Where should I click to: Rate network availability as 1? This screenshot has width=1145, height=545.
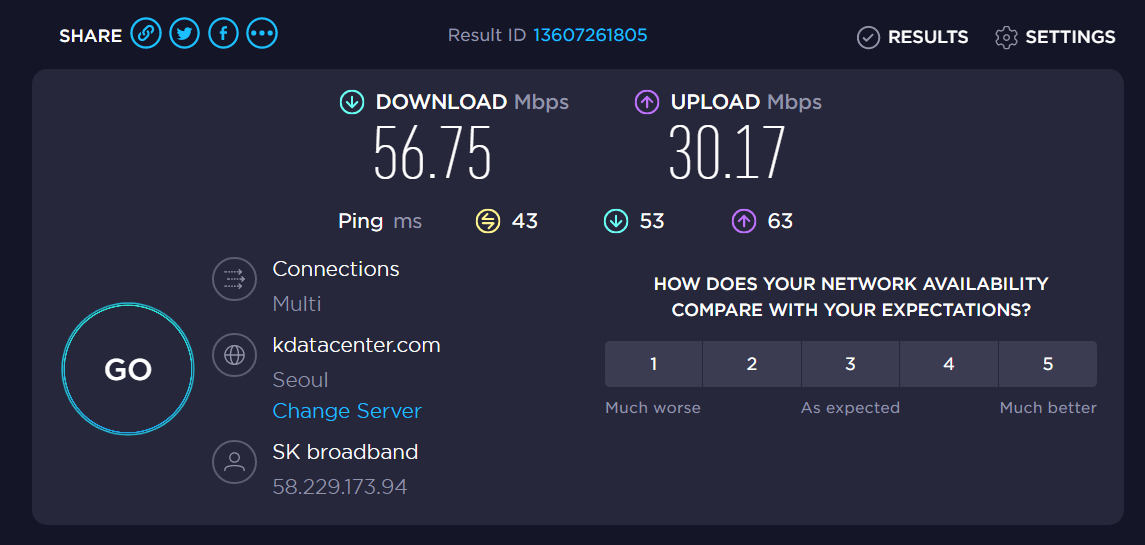tap(653, 364)
